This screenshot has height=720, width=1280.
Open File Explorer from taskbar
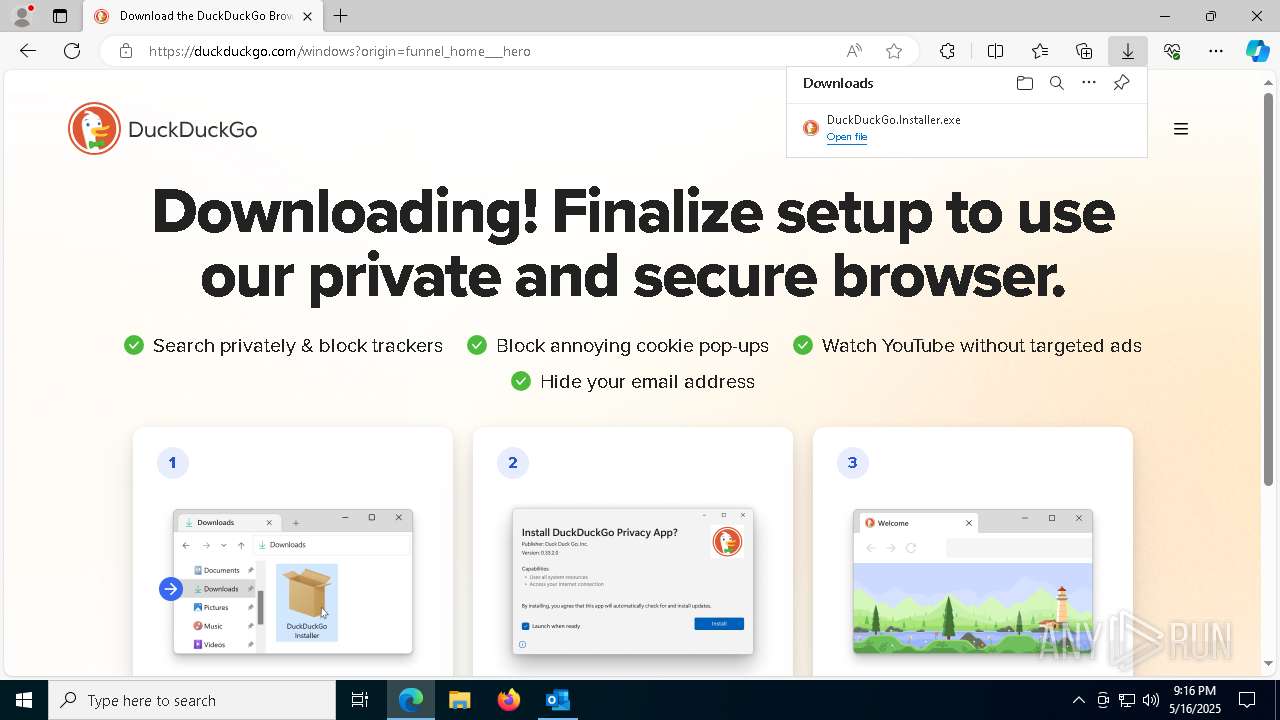click(459, 700)
